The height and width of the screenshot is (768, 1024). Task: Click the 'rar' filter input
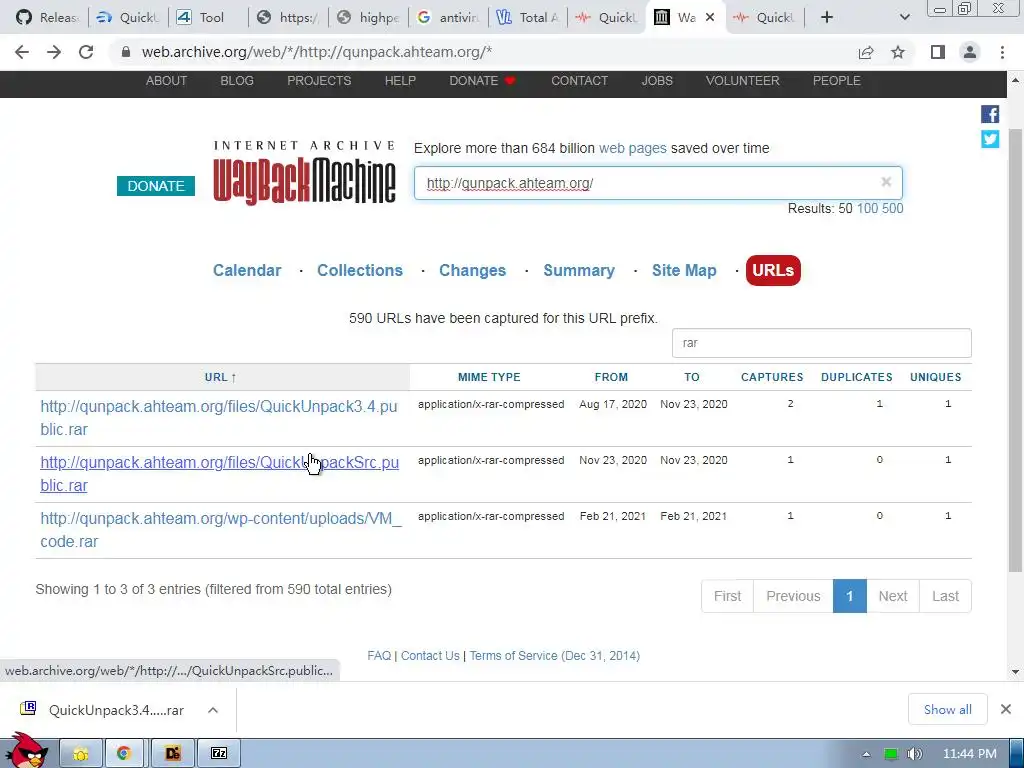[x=822, y=343]
